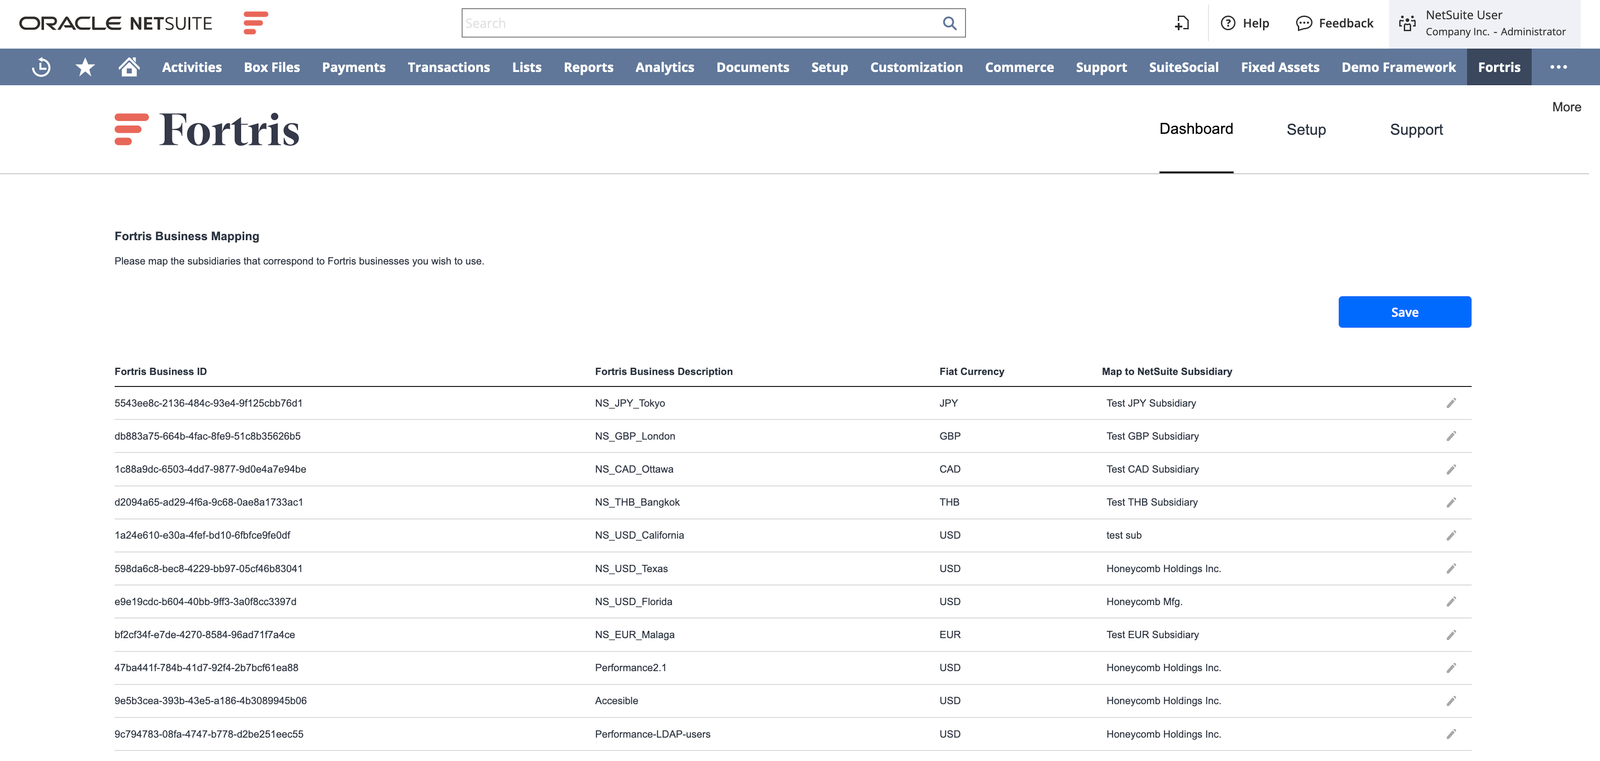This screenshot has height=761, width=1600.
Task: Click the Help question mark icon
Action: (1228, 23)
